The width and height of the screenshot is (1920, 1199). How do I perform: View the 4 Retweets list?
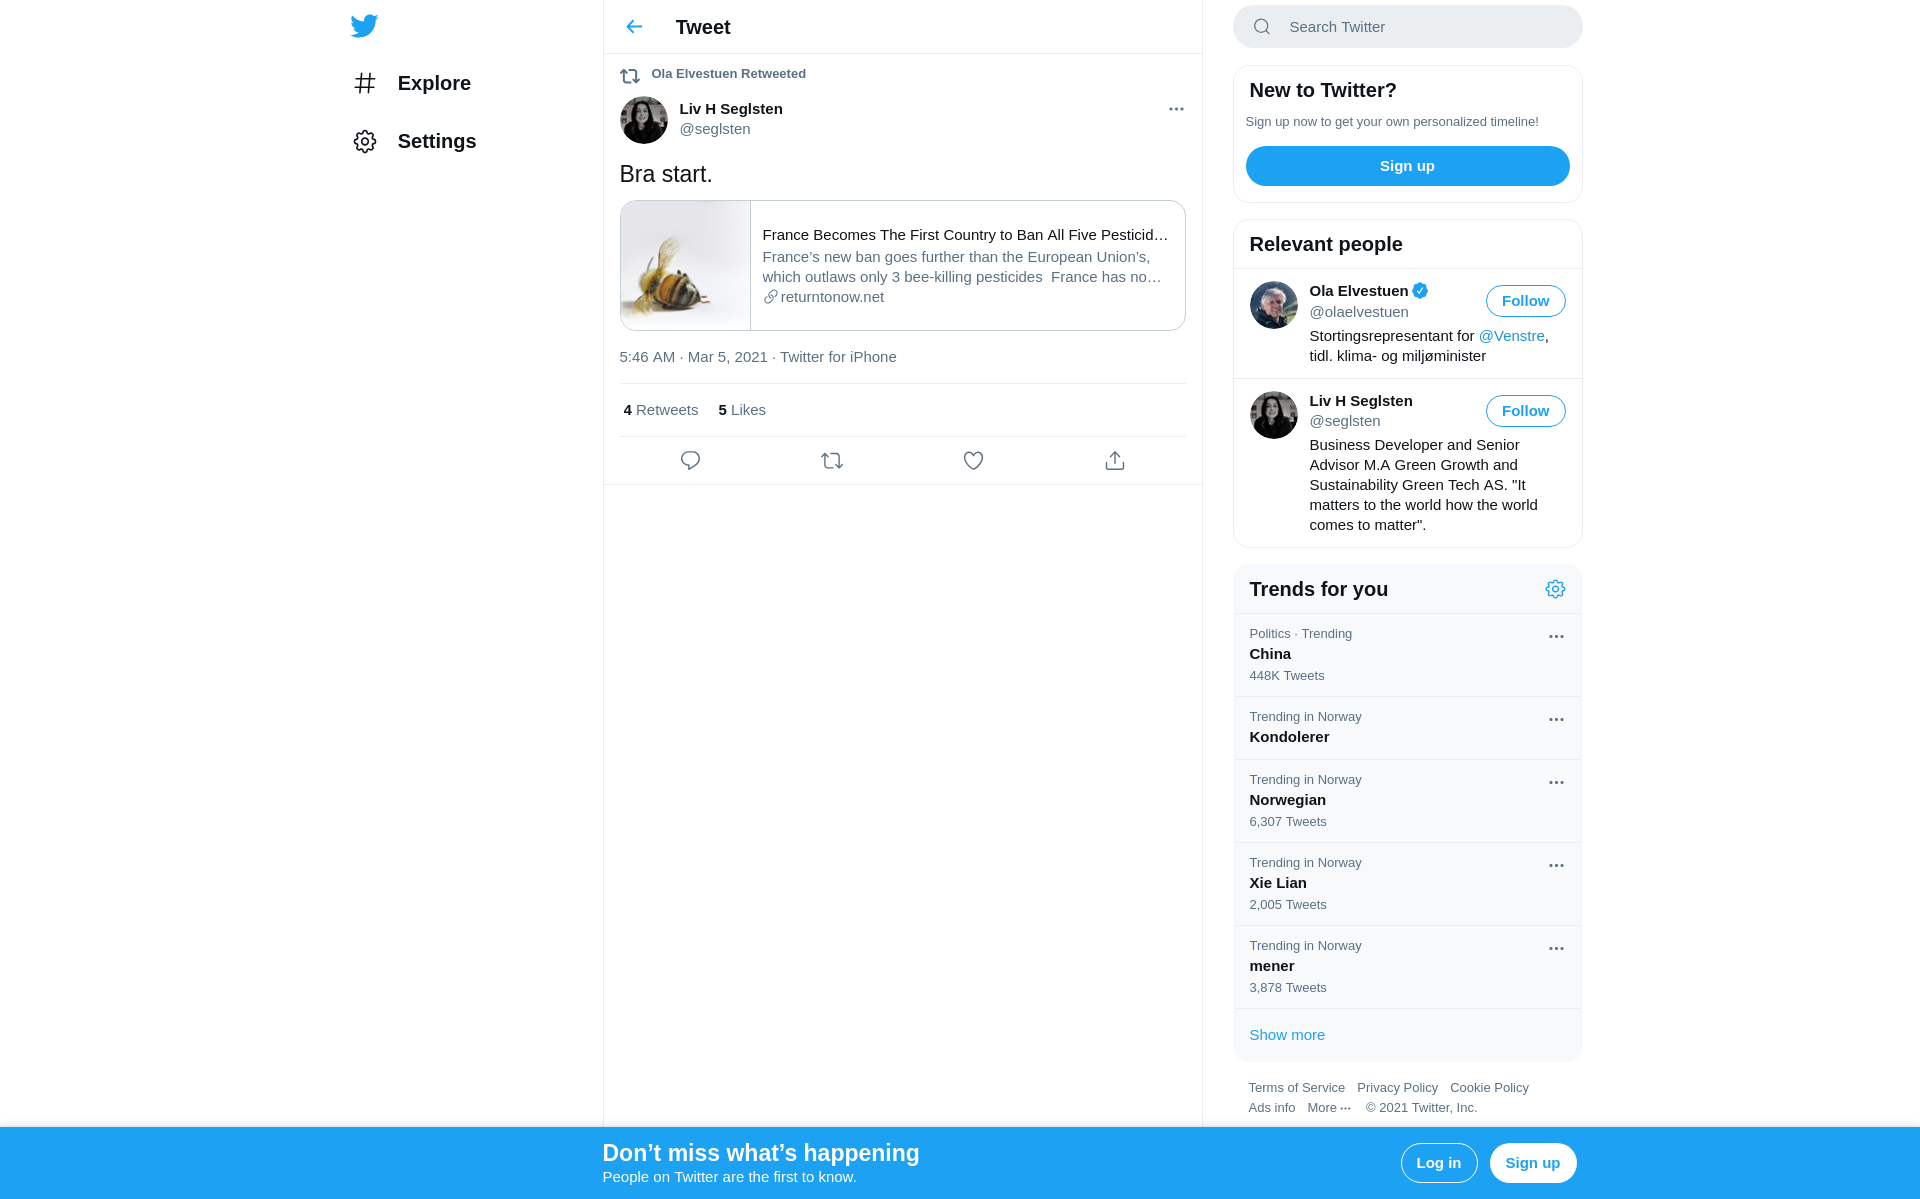click(660, 410)
